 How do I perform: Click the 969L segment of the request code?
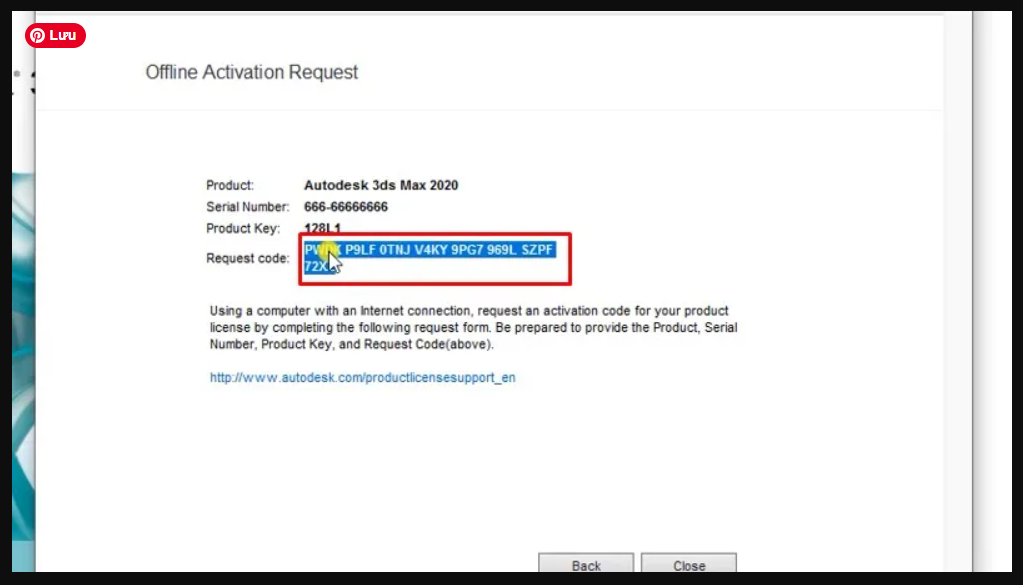coord(494,250)
